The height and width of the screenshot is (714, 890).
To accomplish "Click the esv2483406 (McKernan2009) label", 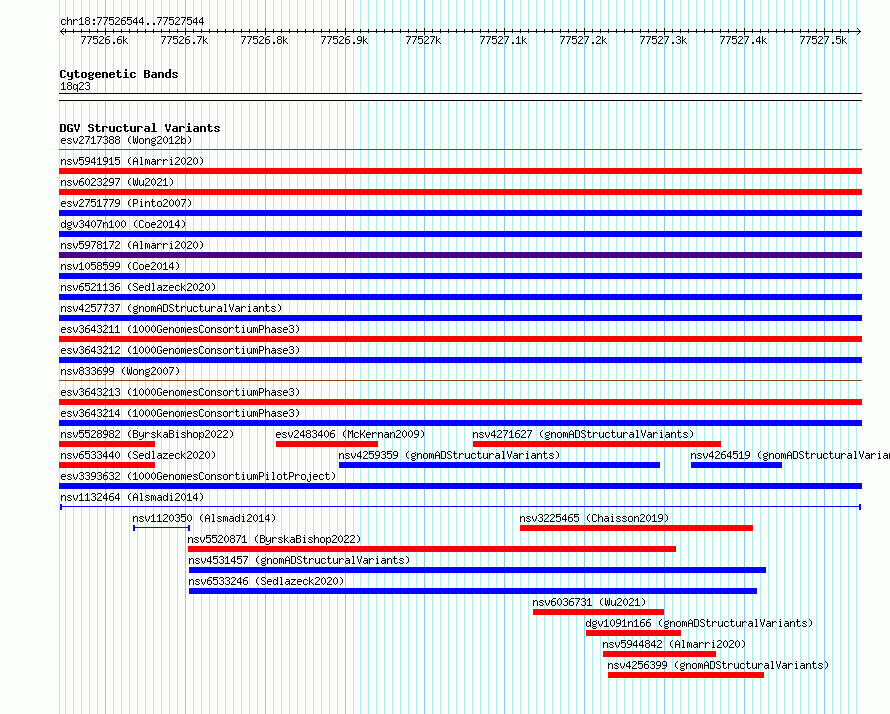I will pos(350,434).
